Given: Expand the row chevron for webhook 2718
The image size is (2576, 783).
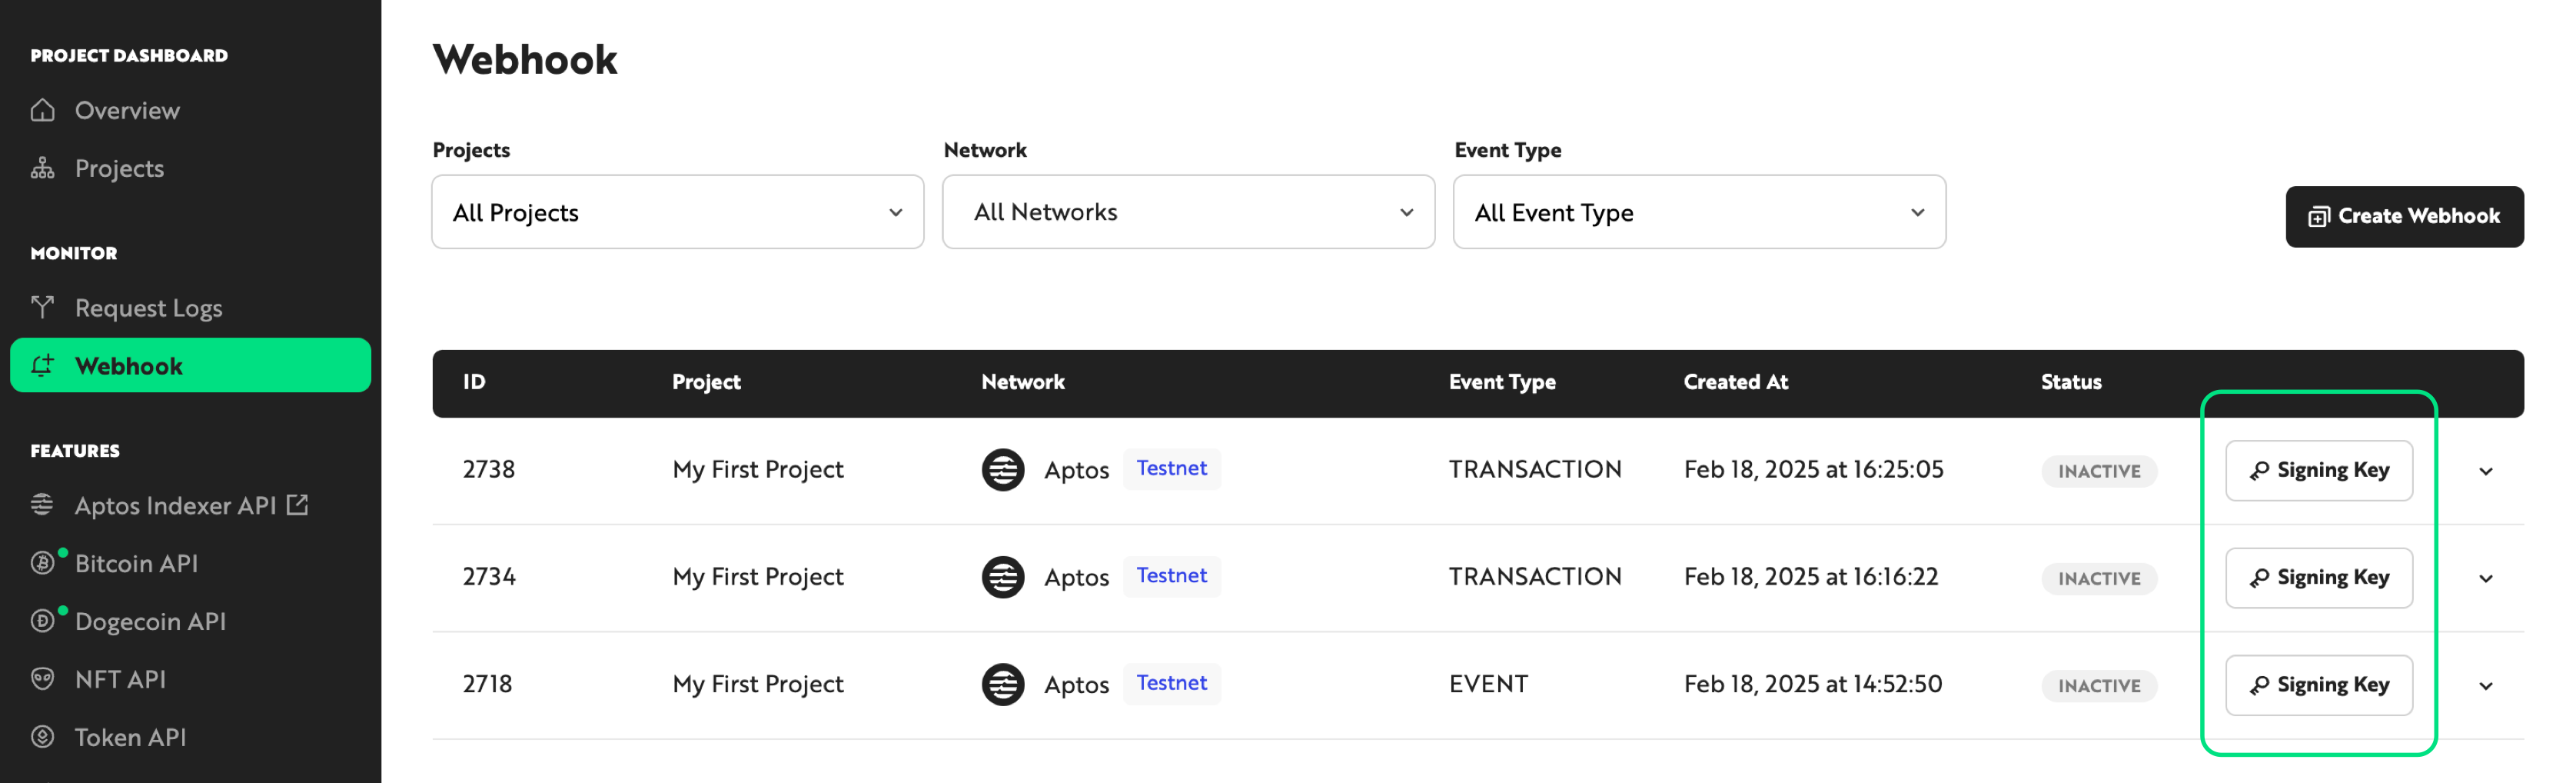Looking at the screenshot, I should [x=2485, y=686].
